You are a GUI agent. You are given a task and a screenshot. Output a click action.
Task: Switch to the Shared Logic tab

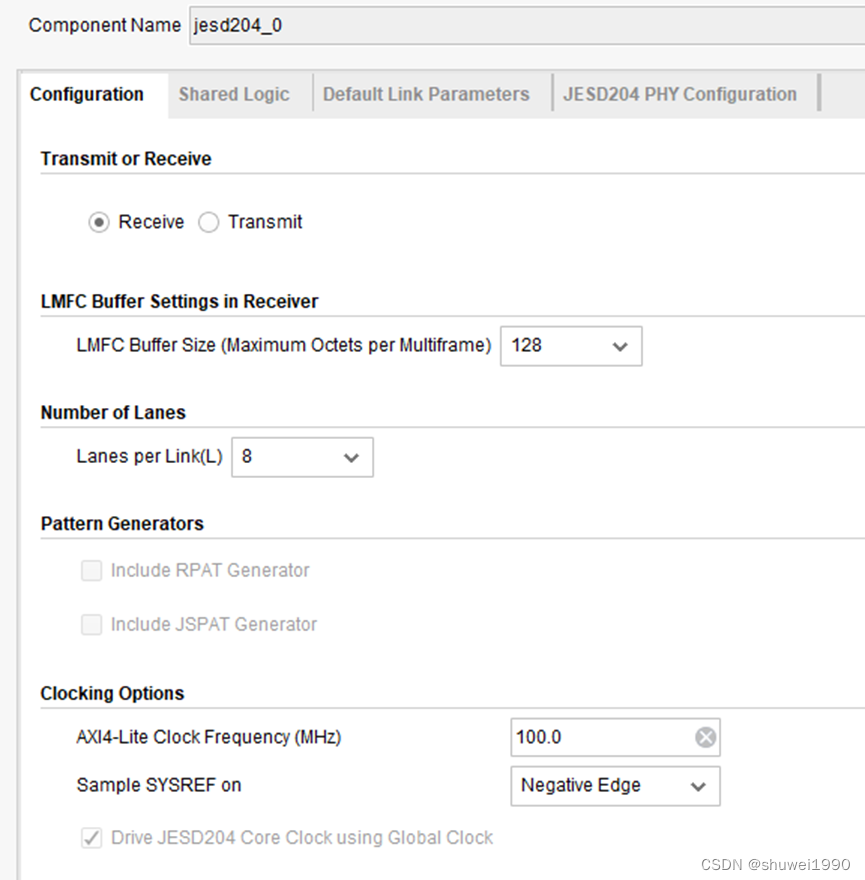233,93
